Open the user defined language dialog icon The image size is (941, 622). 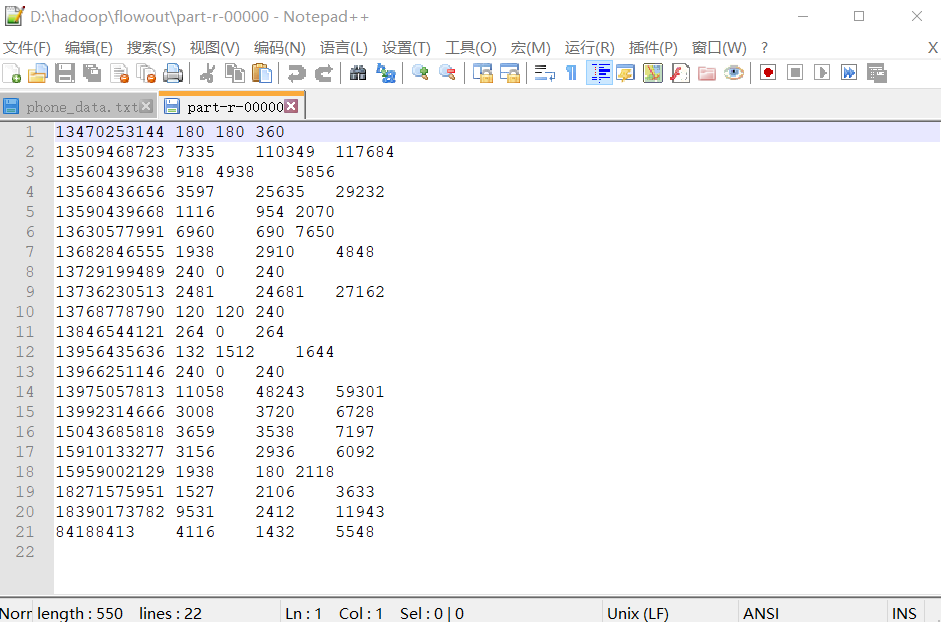625,73
